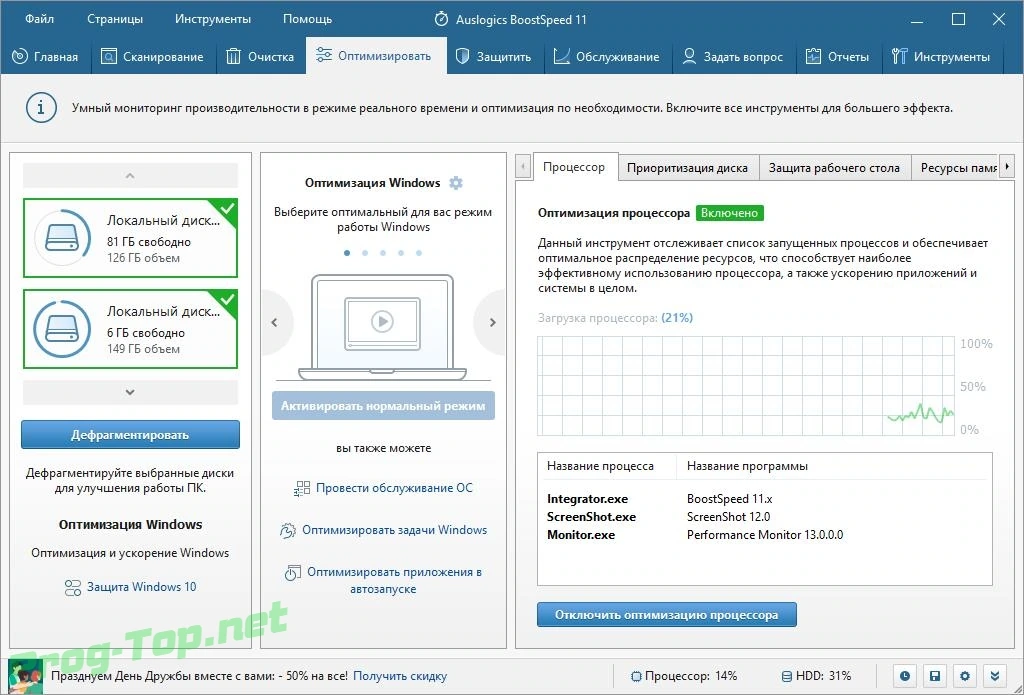This screenshot has height=695, width=1024.
Task: Open the Обслуживание tab
Action: tap(607, 57)
